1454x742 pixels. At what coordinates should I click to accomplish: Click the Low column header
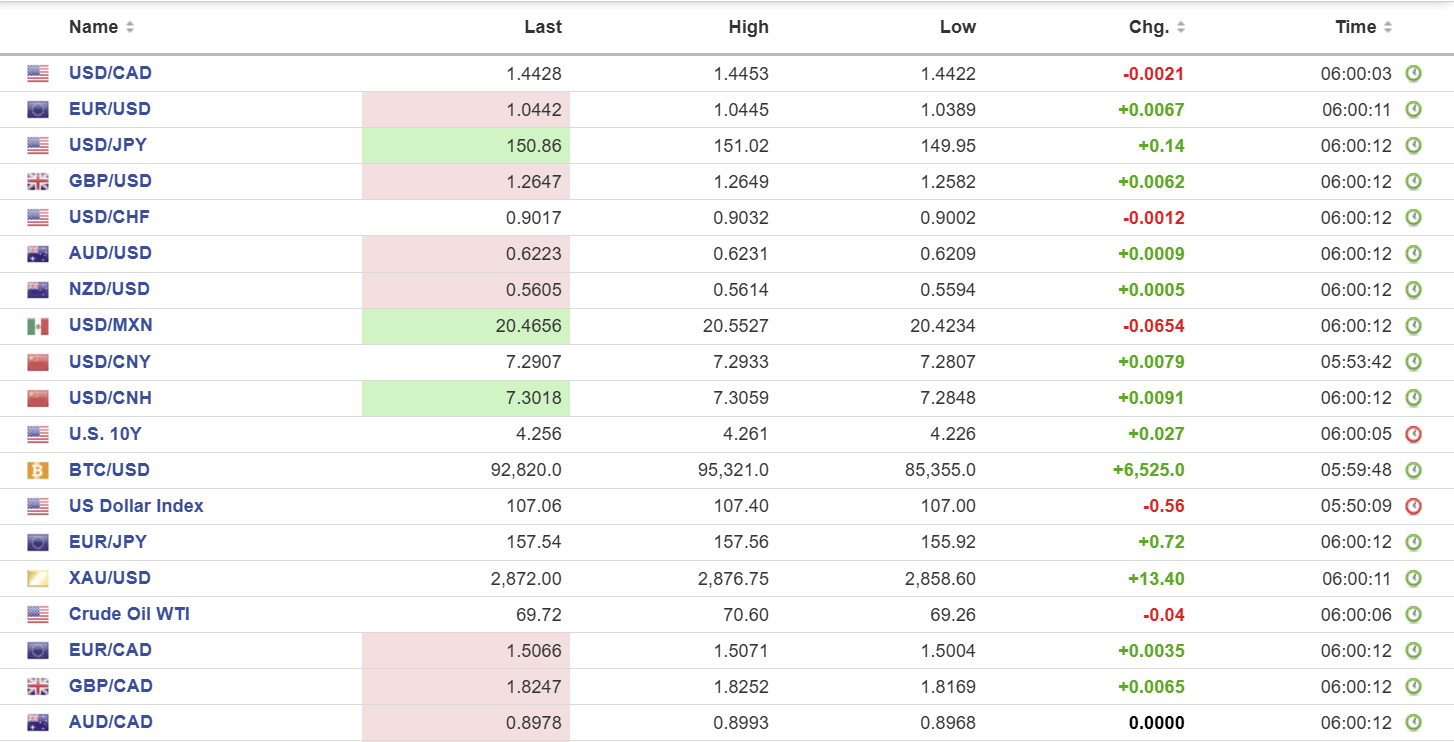tap(957, 27)
